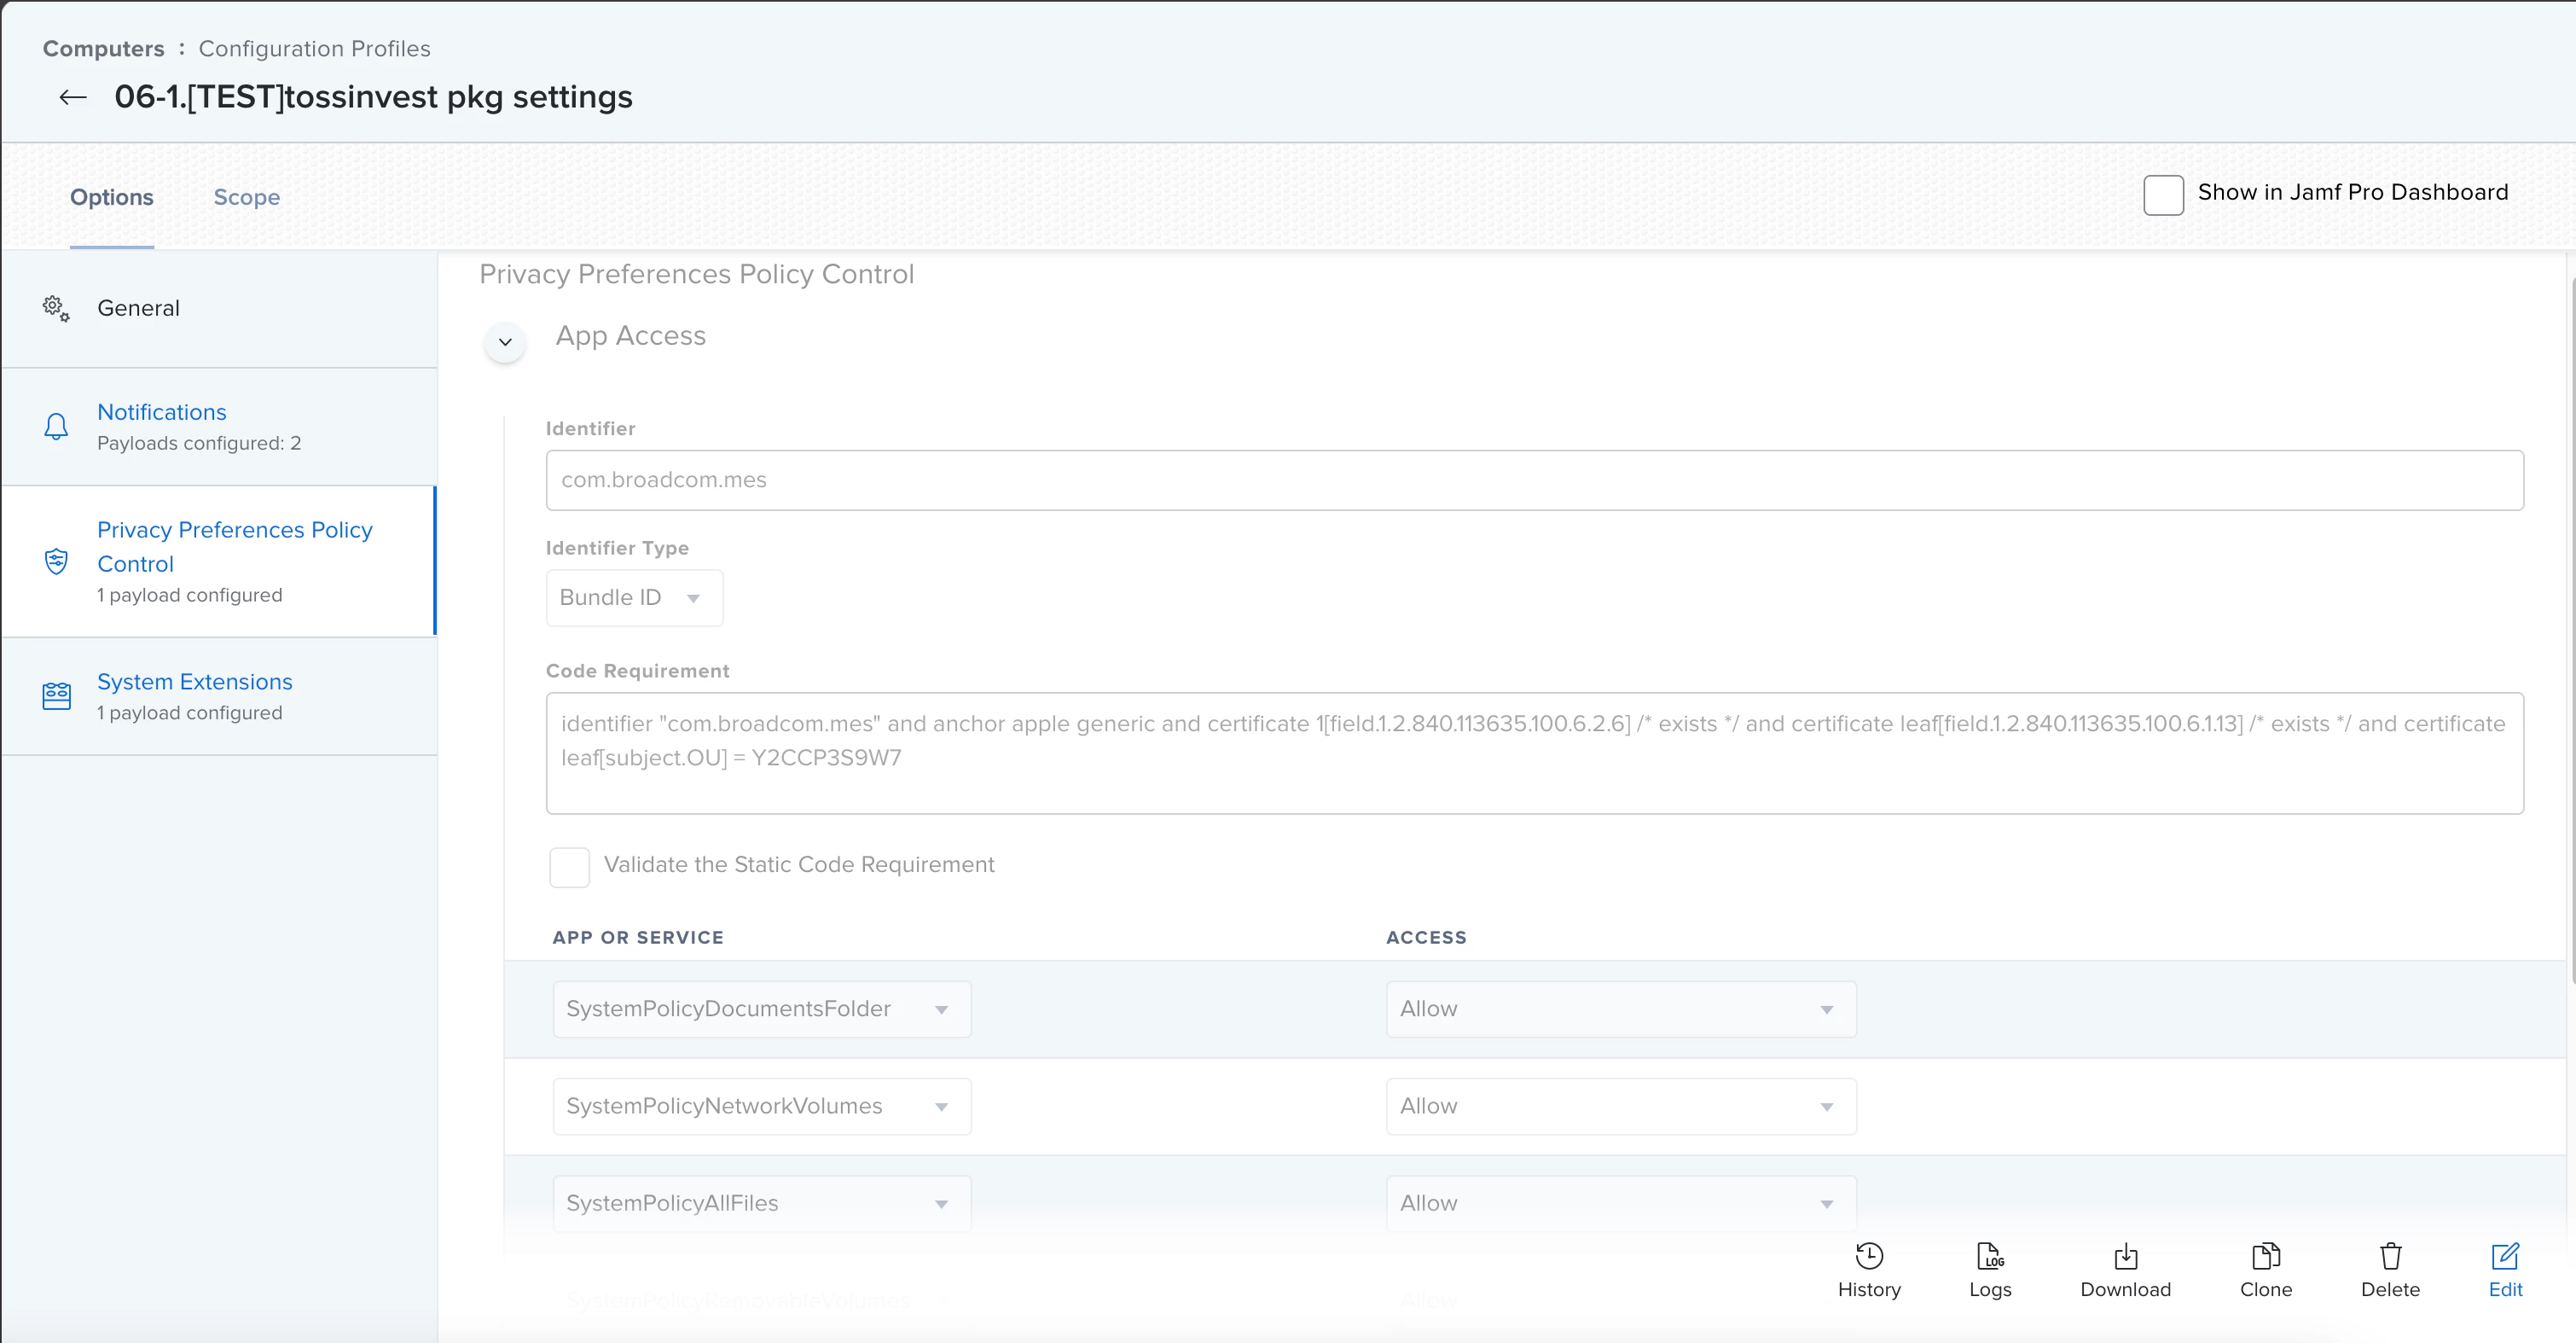Go to Configuration Profiles breadcrumb
The width and height of the screenshot is (2576, 1343).
click(314, 48)
